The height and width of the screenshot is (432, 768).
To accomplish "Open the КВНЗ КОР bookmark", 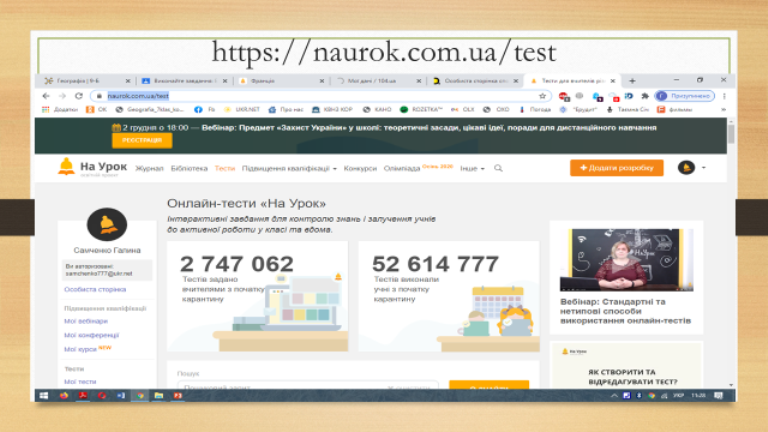I will (x=332, y=110).
